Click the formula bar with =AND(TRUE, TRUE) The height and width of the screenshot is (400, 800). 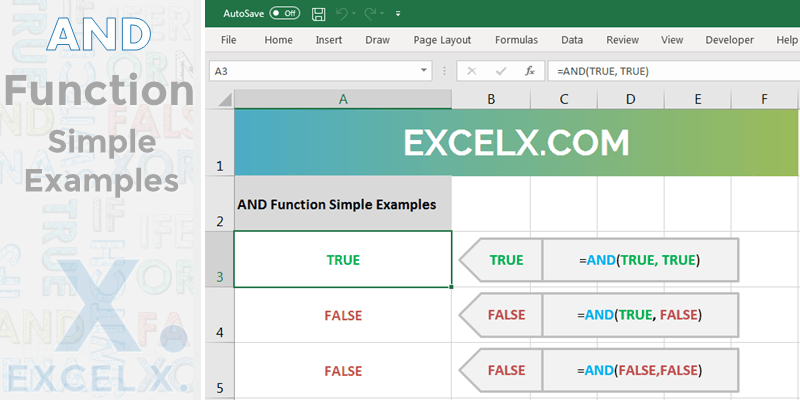(x=674, y=71)
